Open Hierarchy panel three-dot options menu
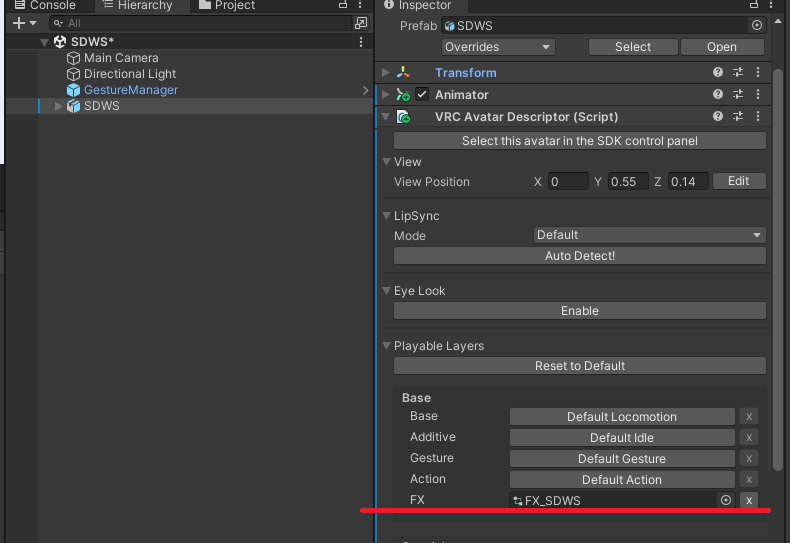 pos(361,5)
